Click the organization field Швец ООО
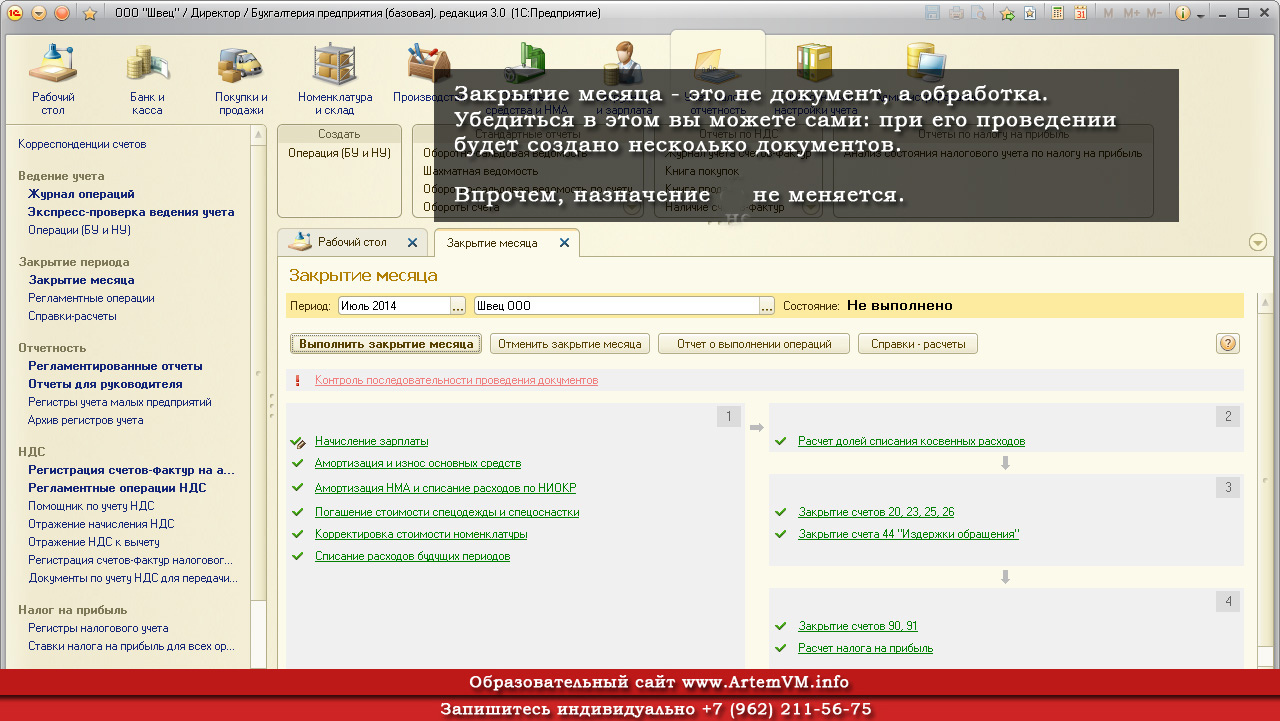This screenshot has width=1280, height=721. click(616, 306)
